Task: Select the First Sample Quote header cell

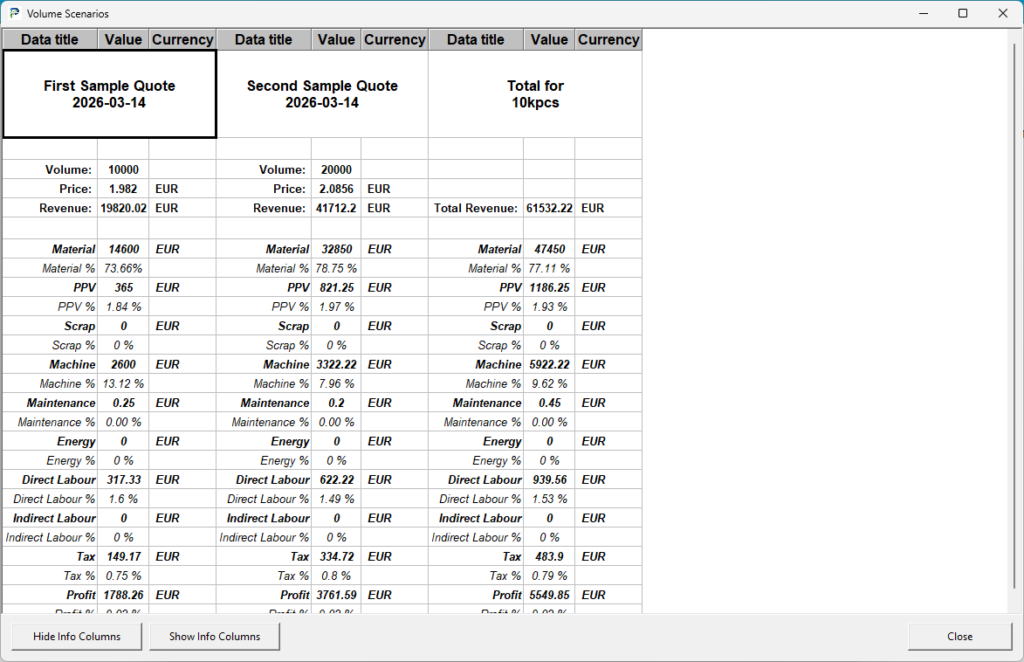Action: click(109, 94)
